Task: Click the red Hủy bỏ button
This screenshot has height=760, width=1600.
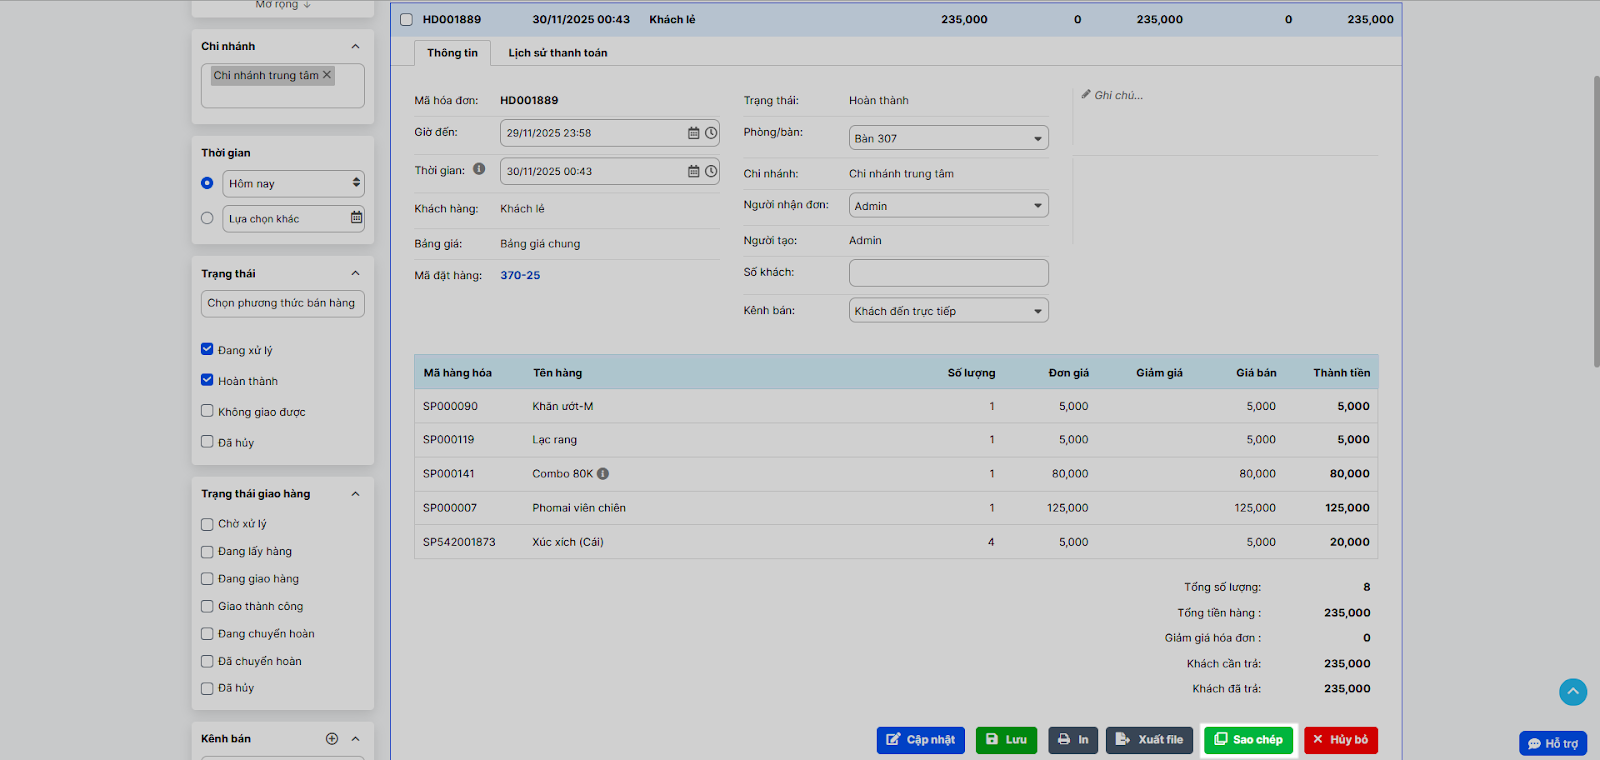Action: (x=1341, y=740)
